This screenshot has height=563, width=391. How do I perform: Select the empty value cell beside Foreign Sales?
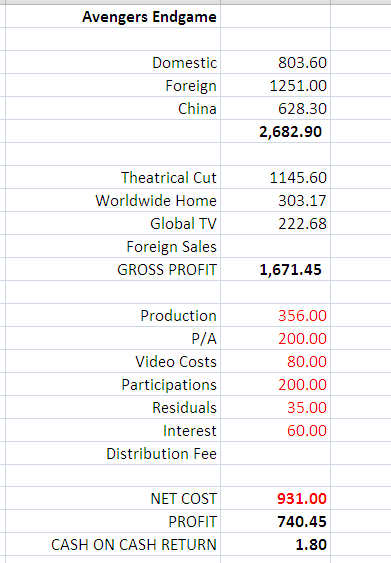point(275,246)
